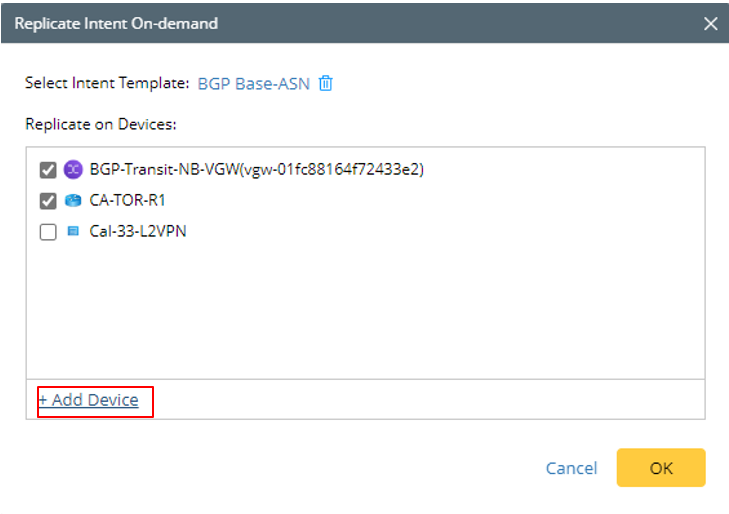Delete the selected BGP Base-ASN template
This screenshot has height=514, width=729.
tap(325, 83)
